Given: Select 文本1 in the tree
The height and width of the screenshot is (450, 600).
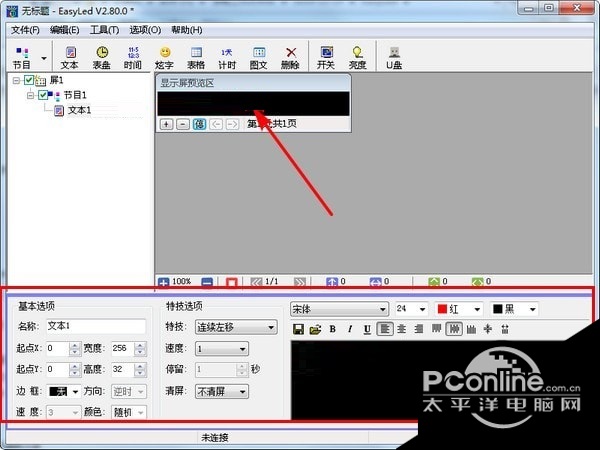Looking at the screenshot, I should (79, 111).
